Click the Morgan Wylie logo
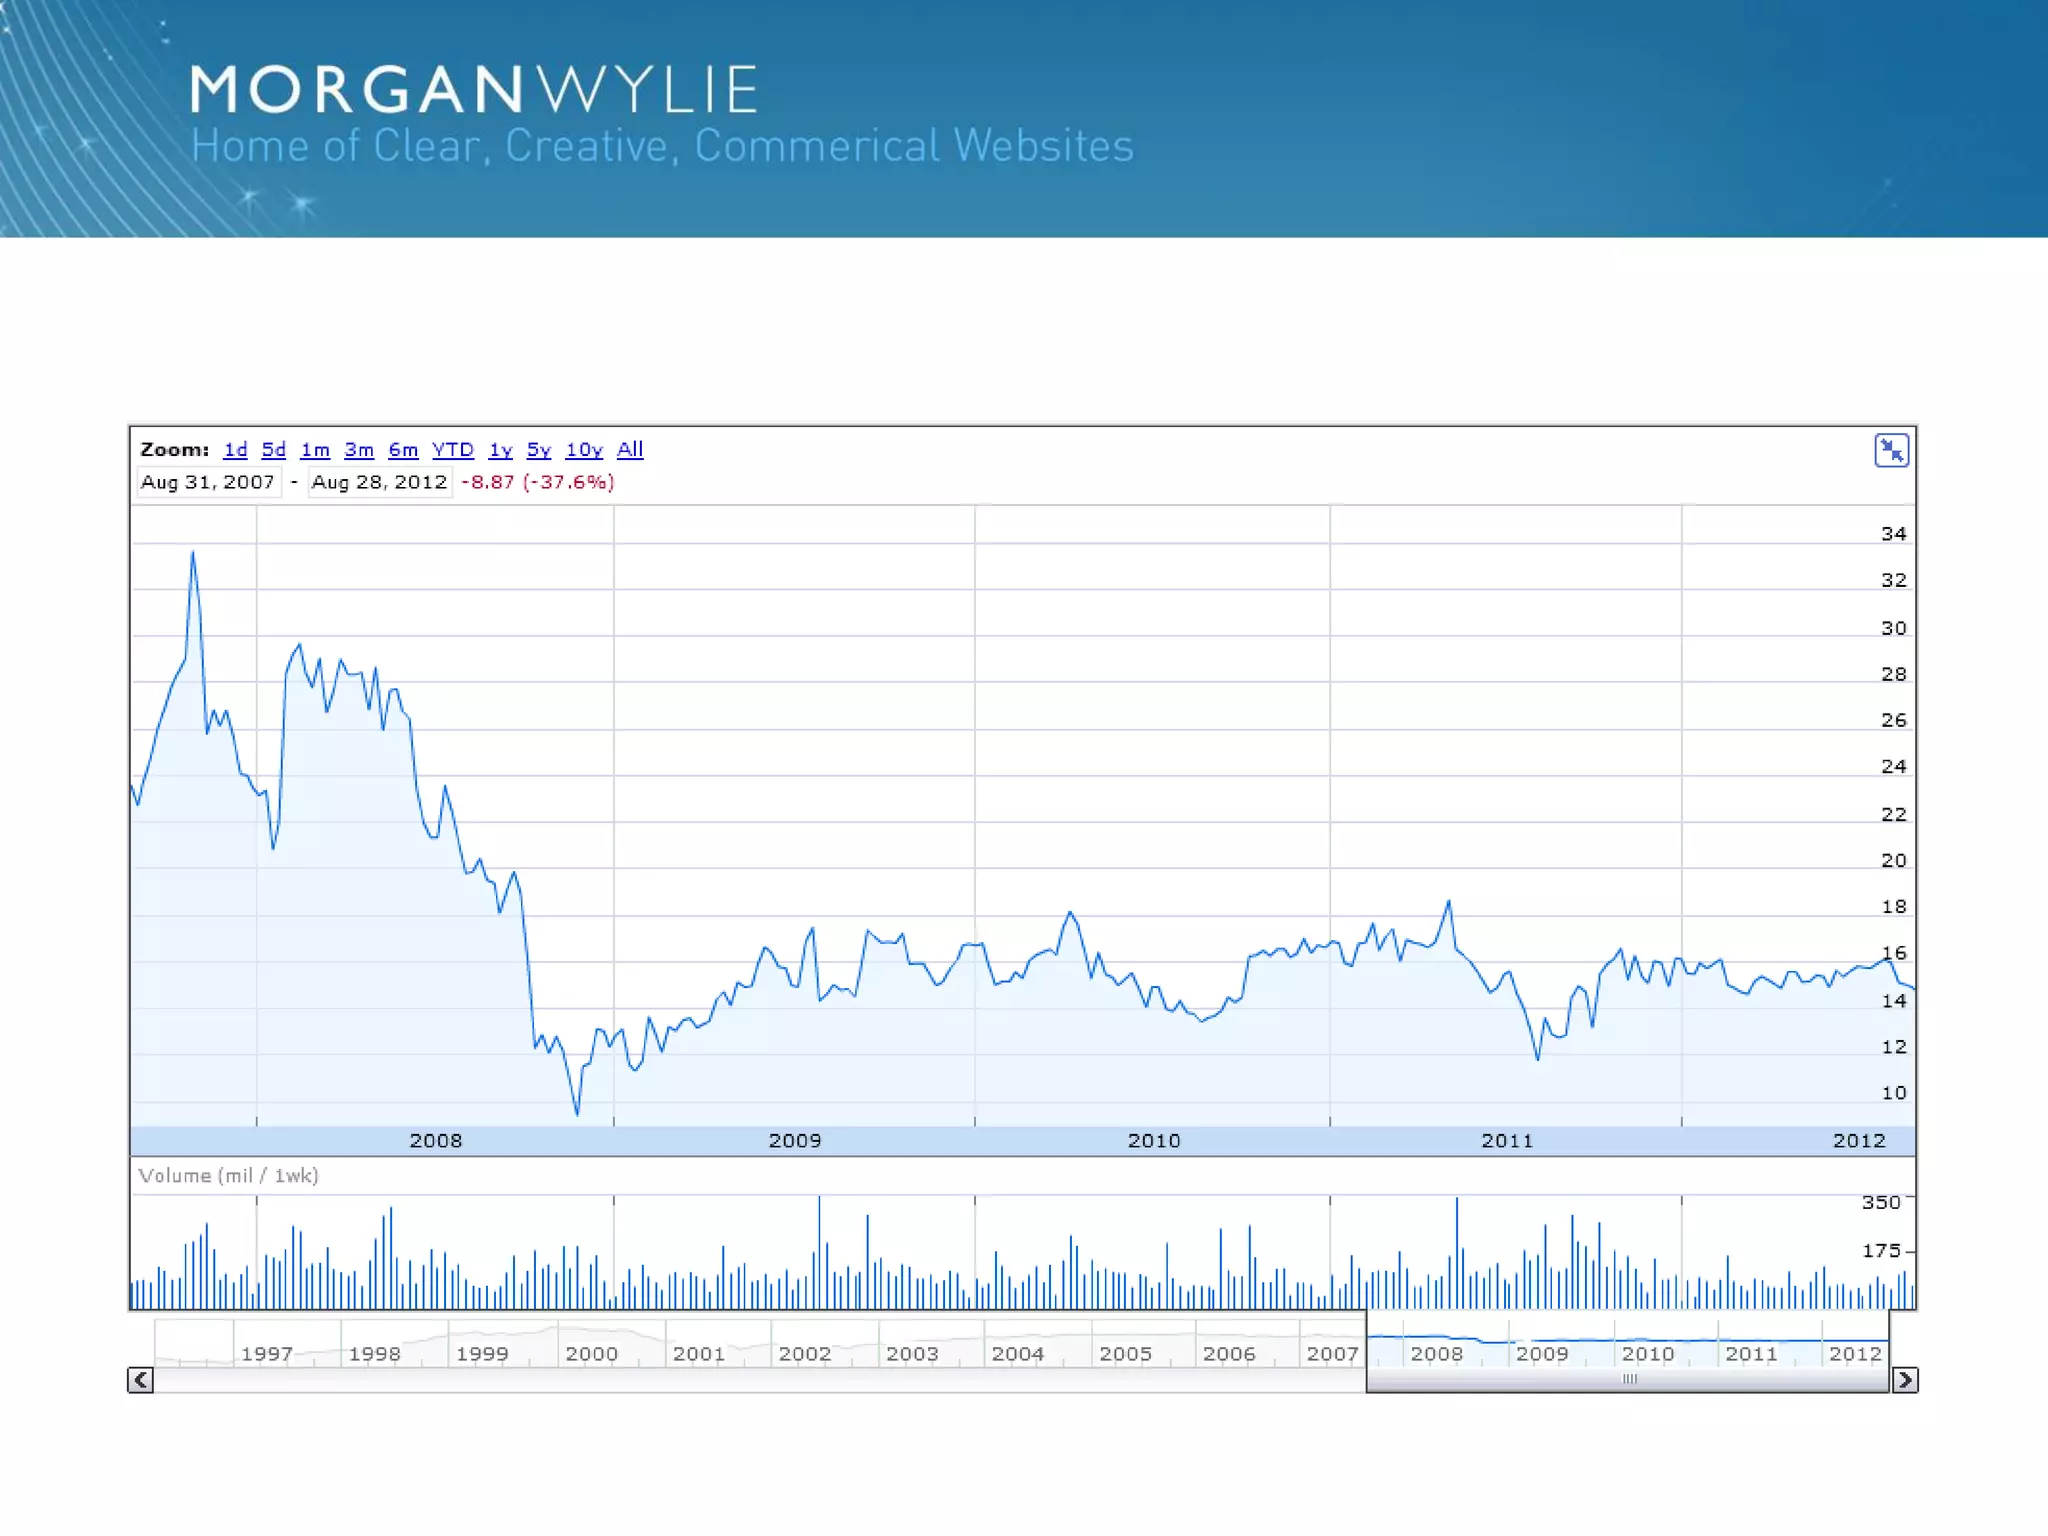This screenshot has height=1536, width=2048. click(474, 90)
